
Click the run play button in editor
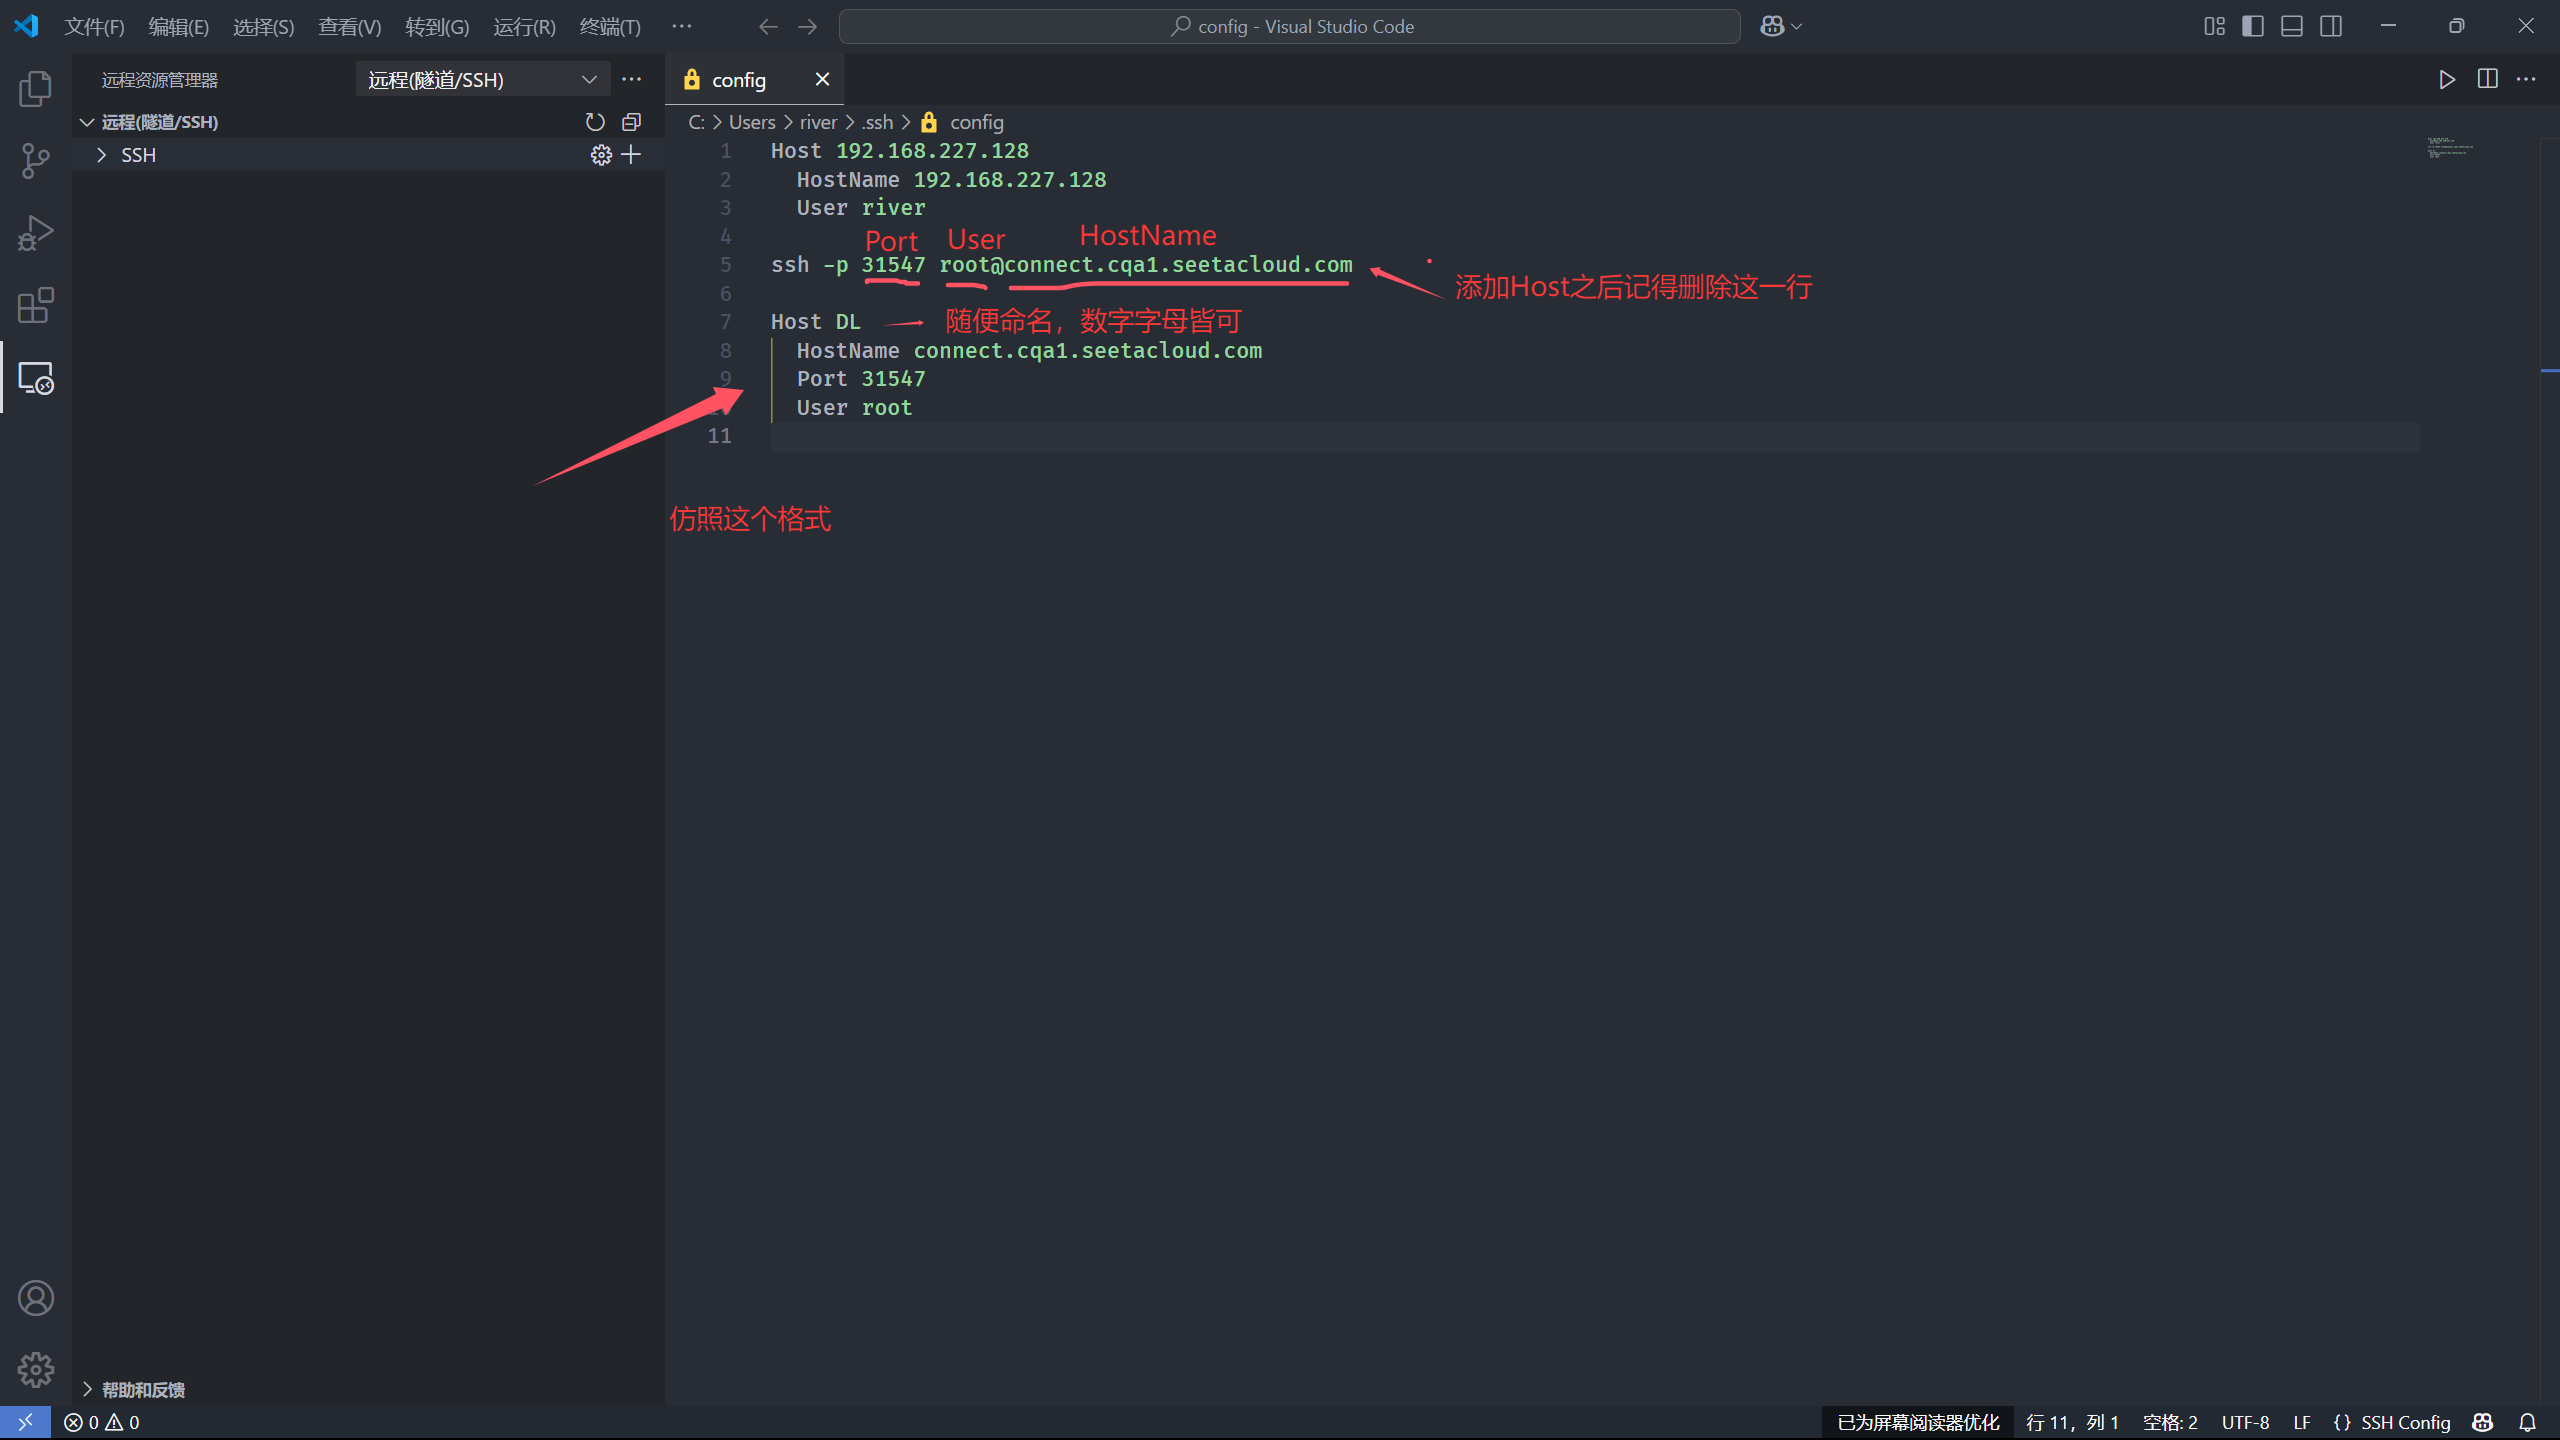(x=2446, y=80)
